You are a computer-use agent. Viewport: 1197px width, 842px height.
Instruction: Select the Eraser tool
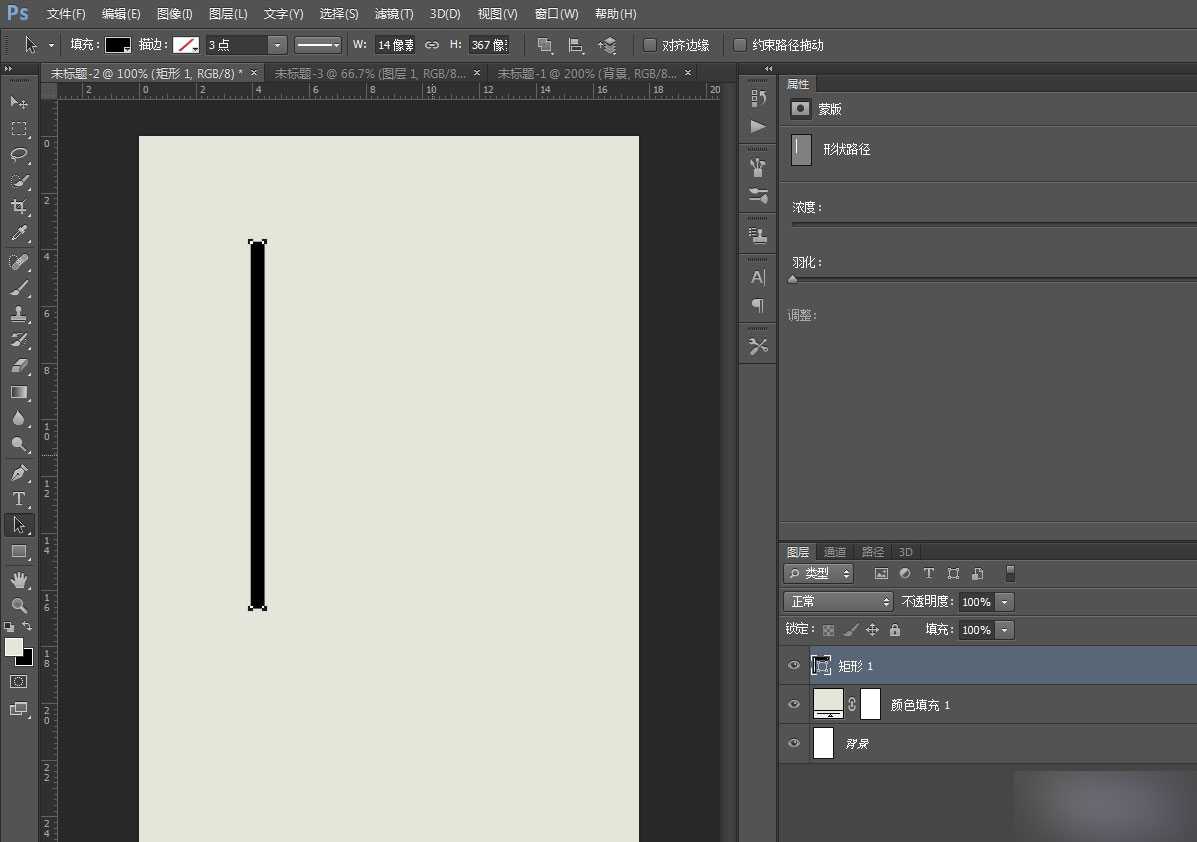tap(19, 366)
